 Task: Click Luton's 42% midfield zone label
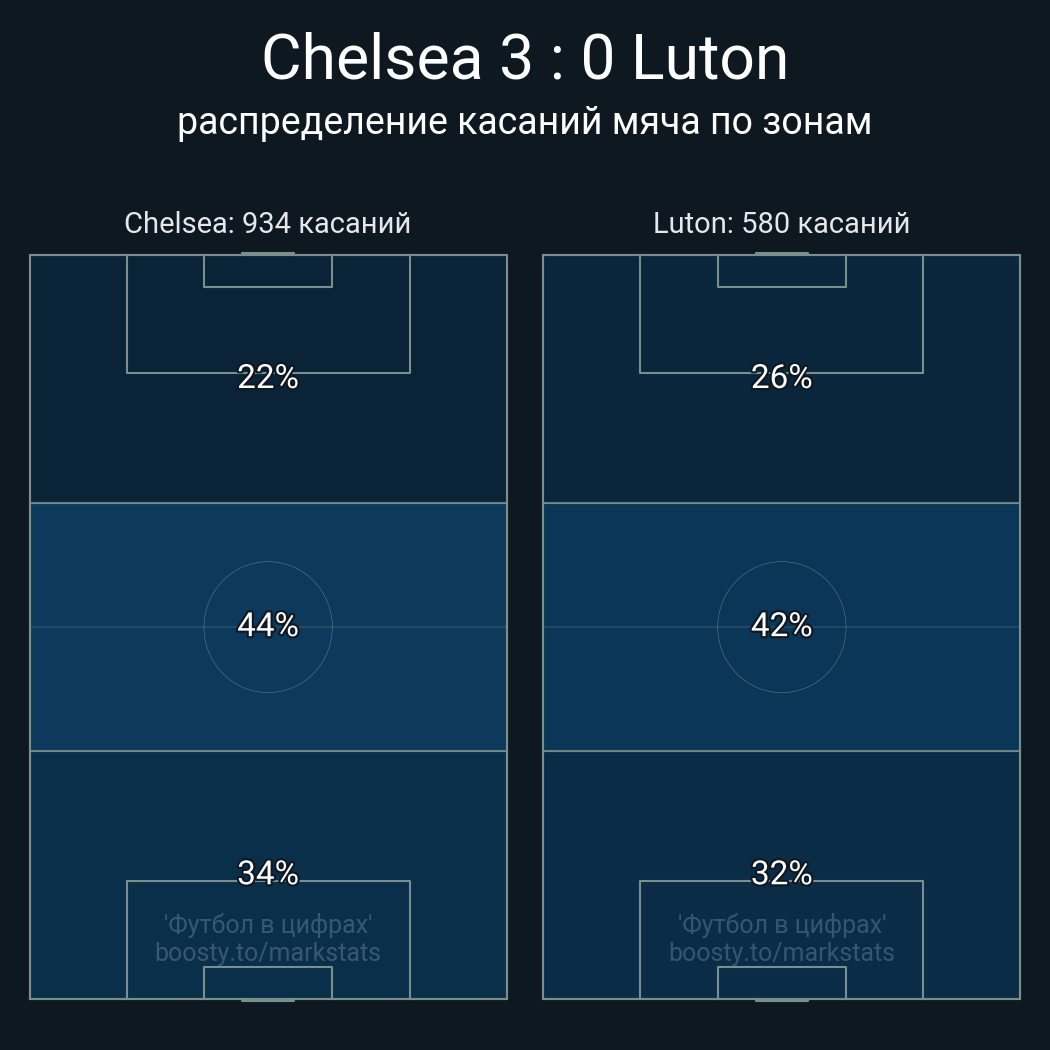coord(781,625)
